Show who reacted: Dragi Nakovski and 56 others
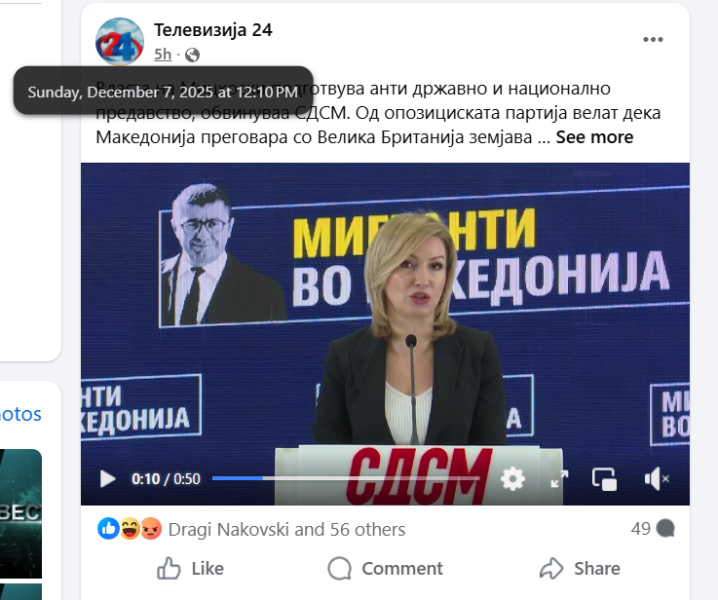This screenshot has width=718, height=600. [287, 530]
